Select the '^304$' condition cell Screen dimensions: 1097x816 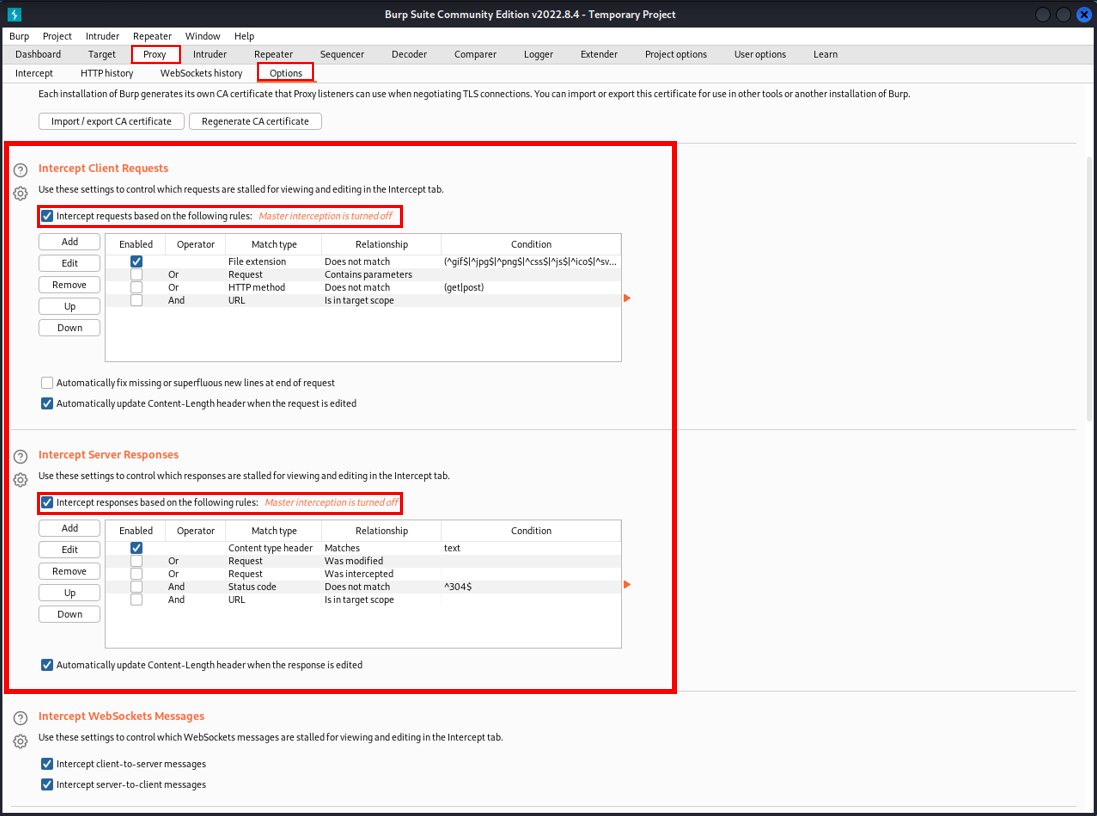tap(531, 586)
